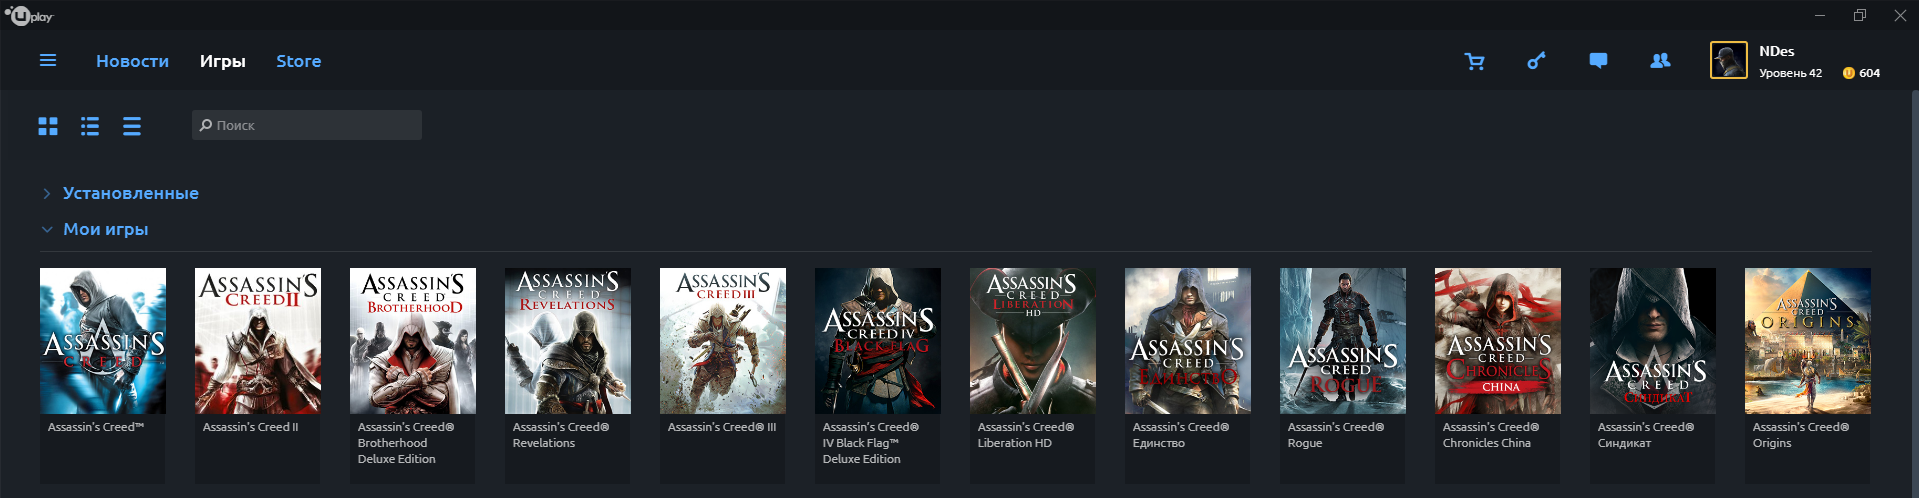Open Assassin's Creed Синдикат cover art
Viewport: 1919px width, 498px height.
1653,341
